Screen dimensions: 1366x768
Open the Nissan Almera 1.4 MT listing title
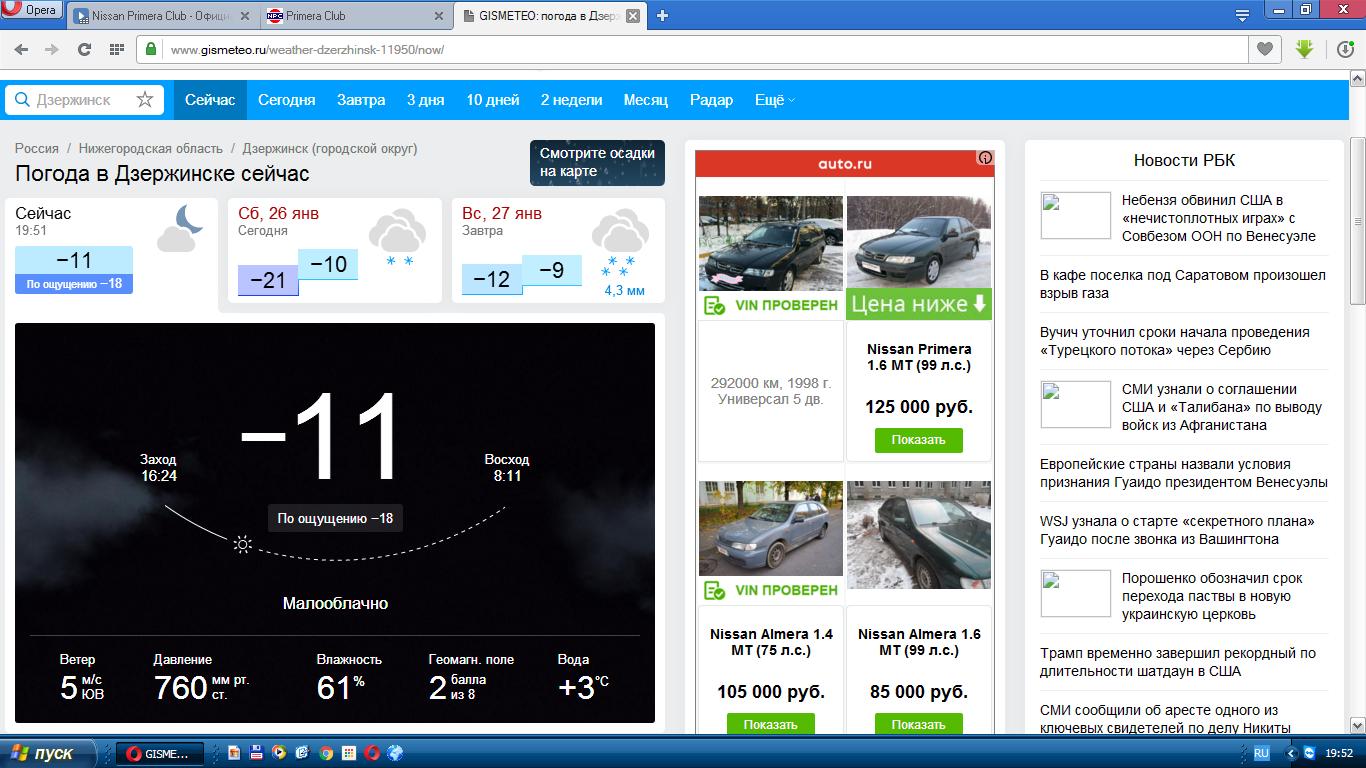pos(771,642)
